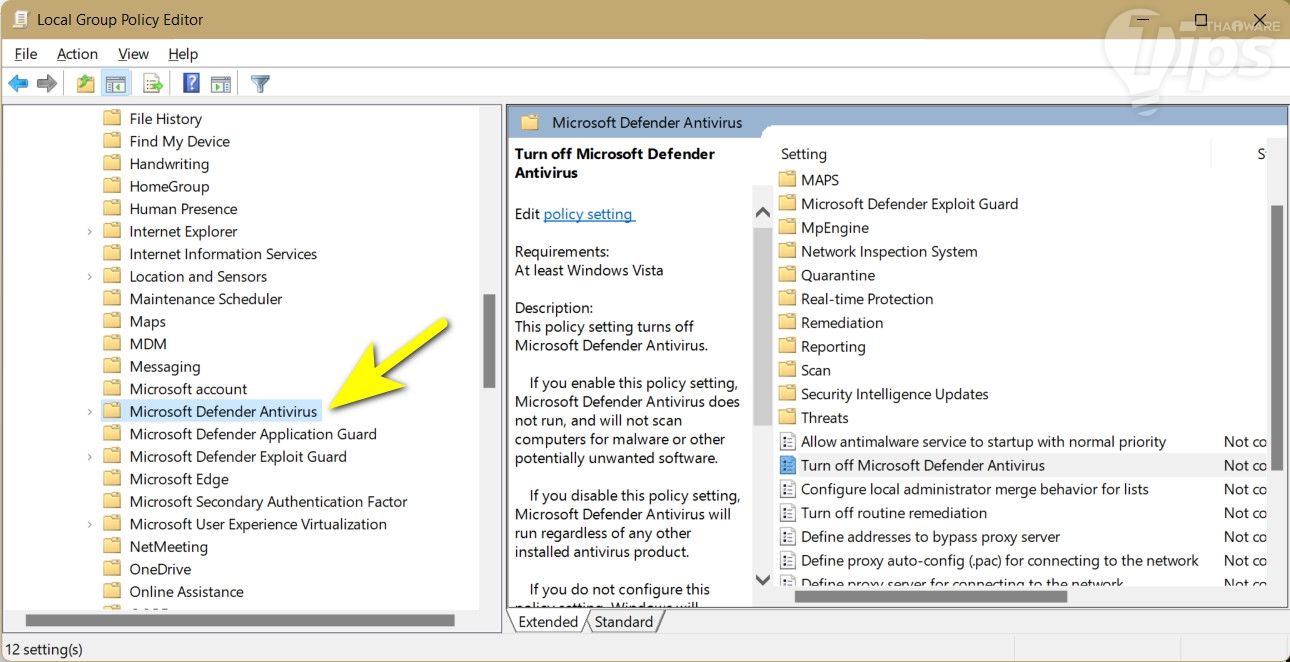Open the Remediation folder
Screen dimensions: 1290x662
tap(842, 323)
